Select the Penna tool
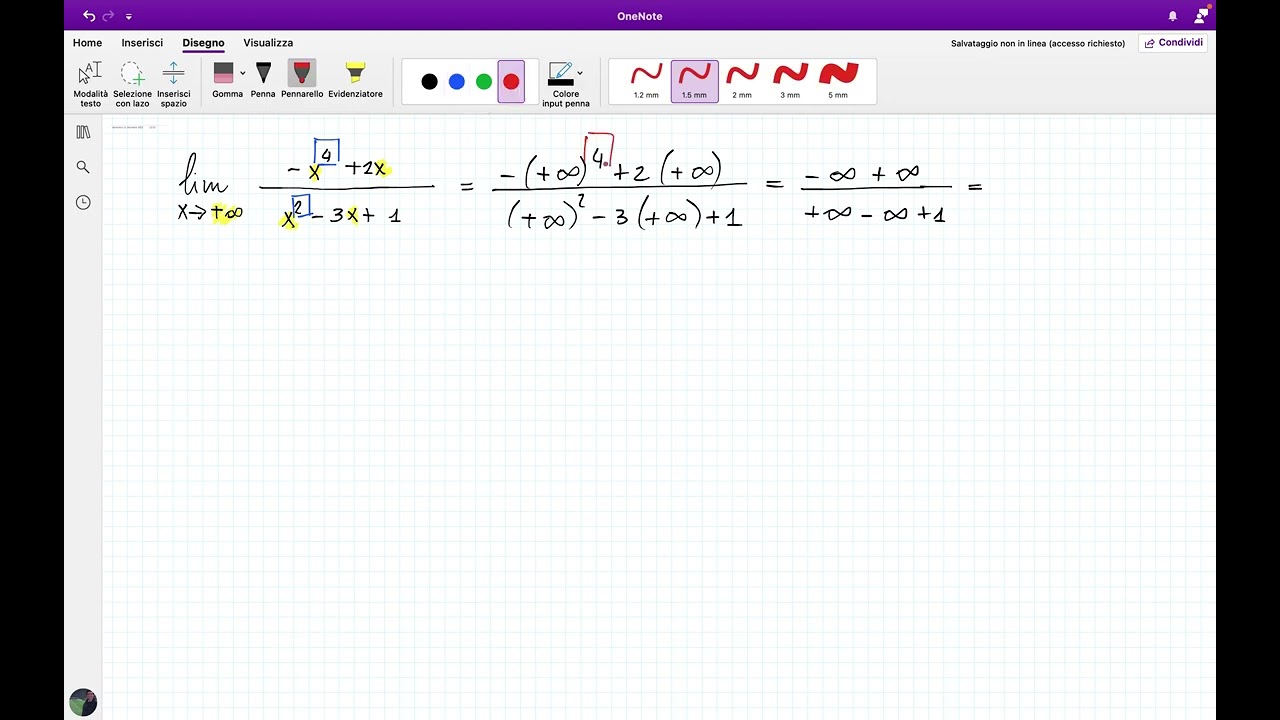 263,80
